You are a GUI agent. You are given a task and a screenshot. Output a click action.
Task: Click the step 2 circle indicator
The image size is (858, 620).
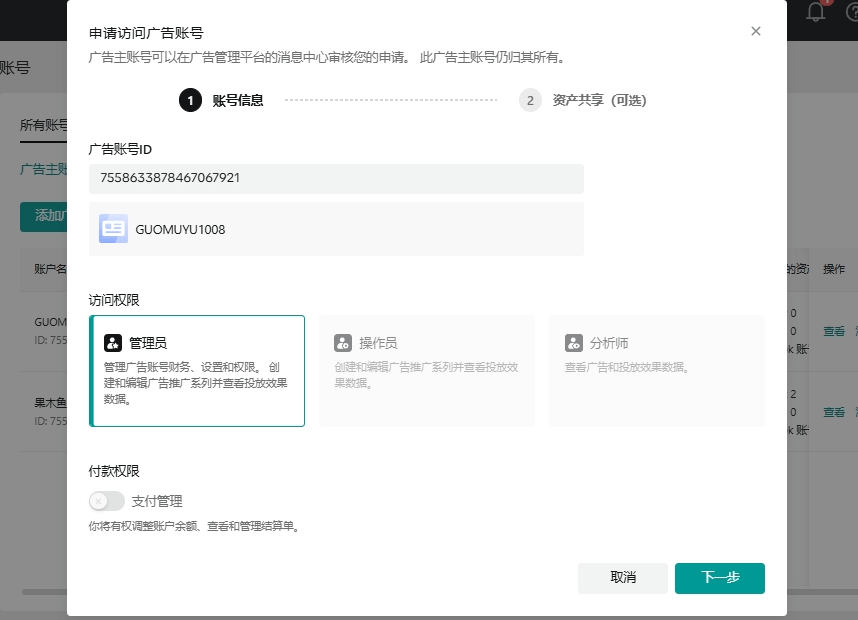tap(530, 100)
